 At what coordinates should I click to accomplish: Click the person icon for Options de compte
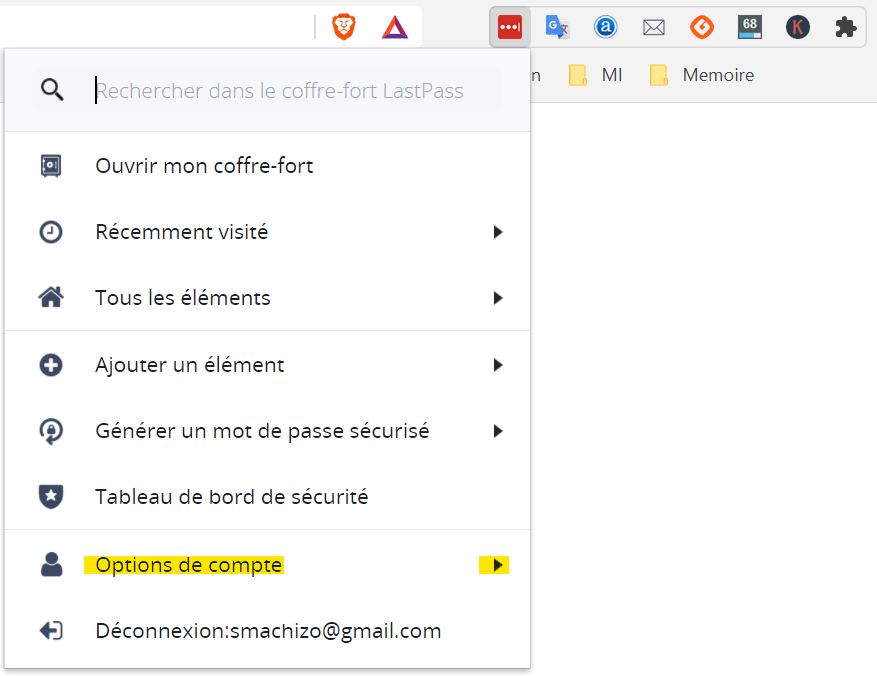(x=51, y=564)
